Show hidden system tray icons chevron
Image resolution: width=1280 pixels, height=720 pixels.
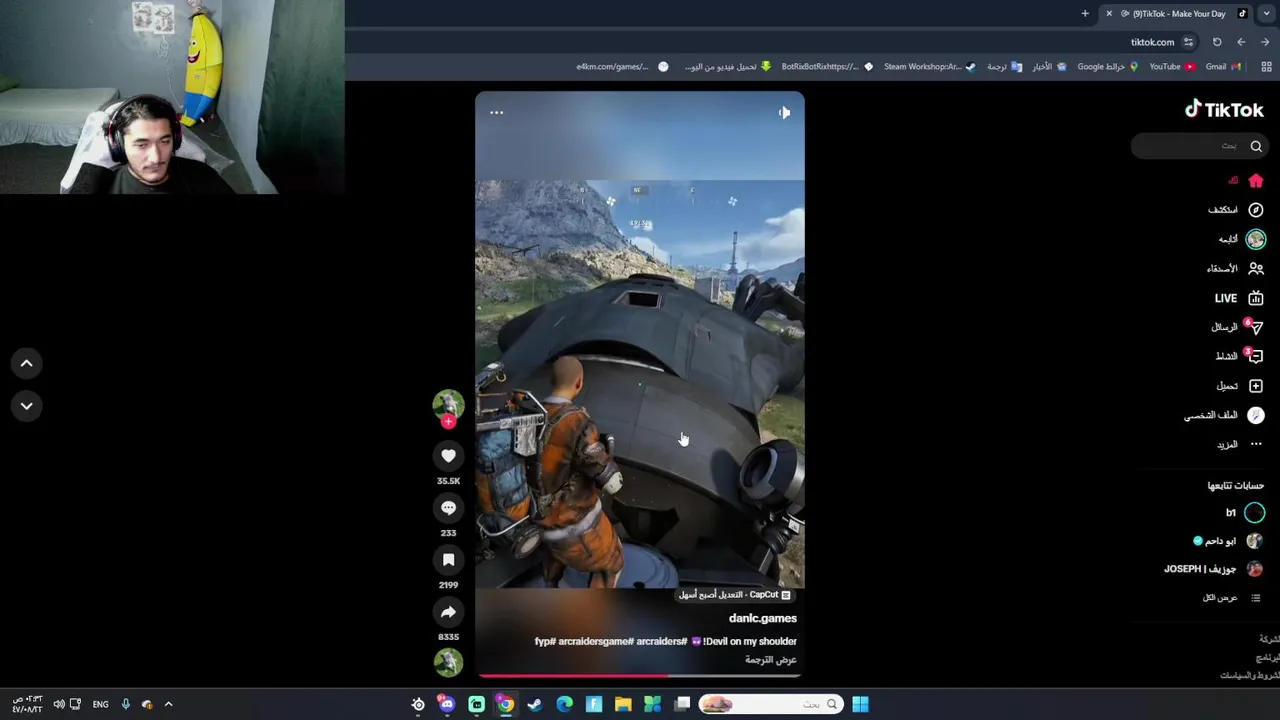(x=168, y=704)
